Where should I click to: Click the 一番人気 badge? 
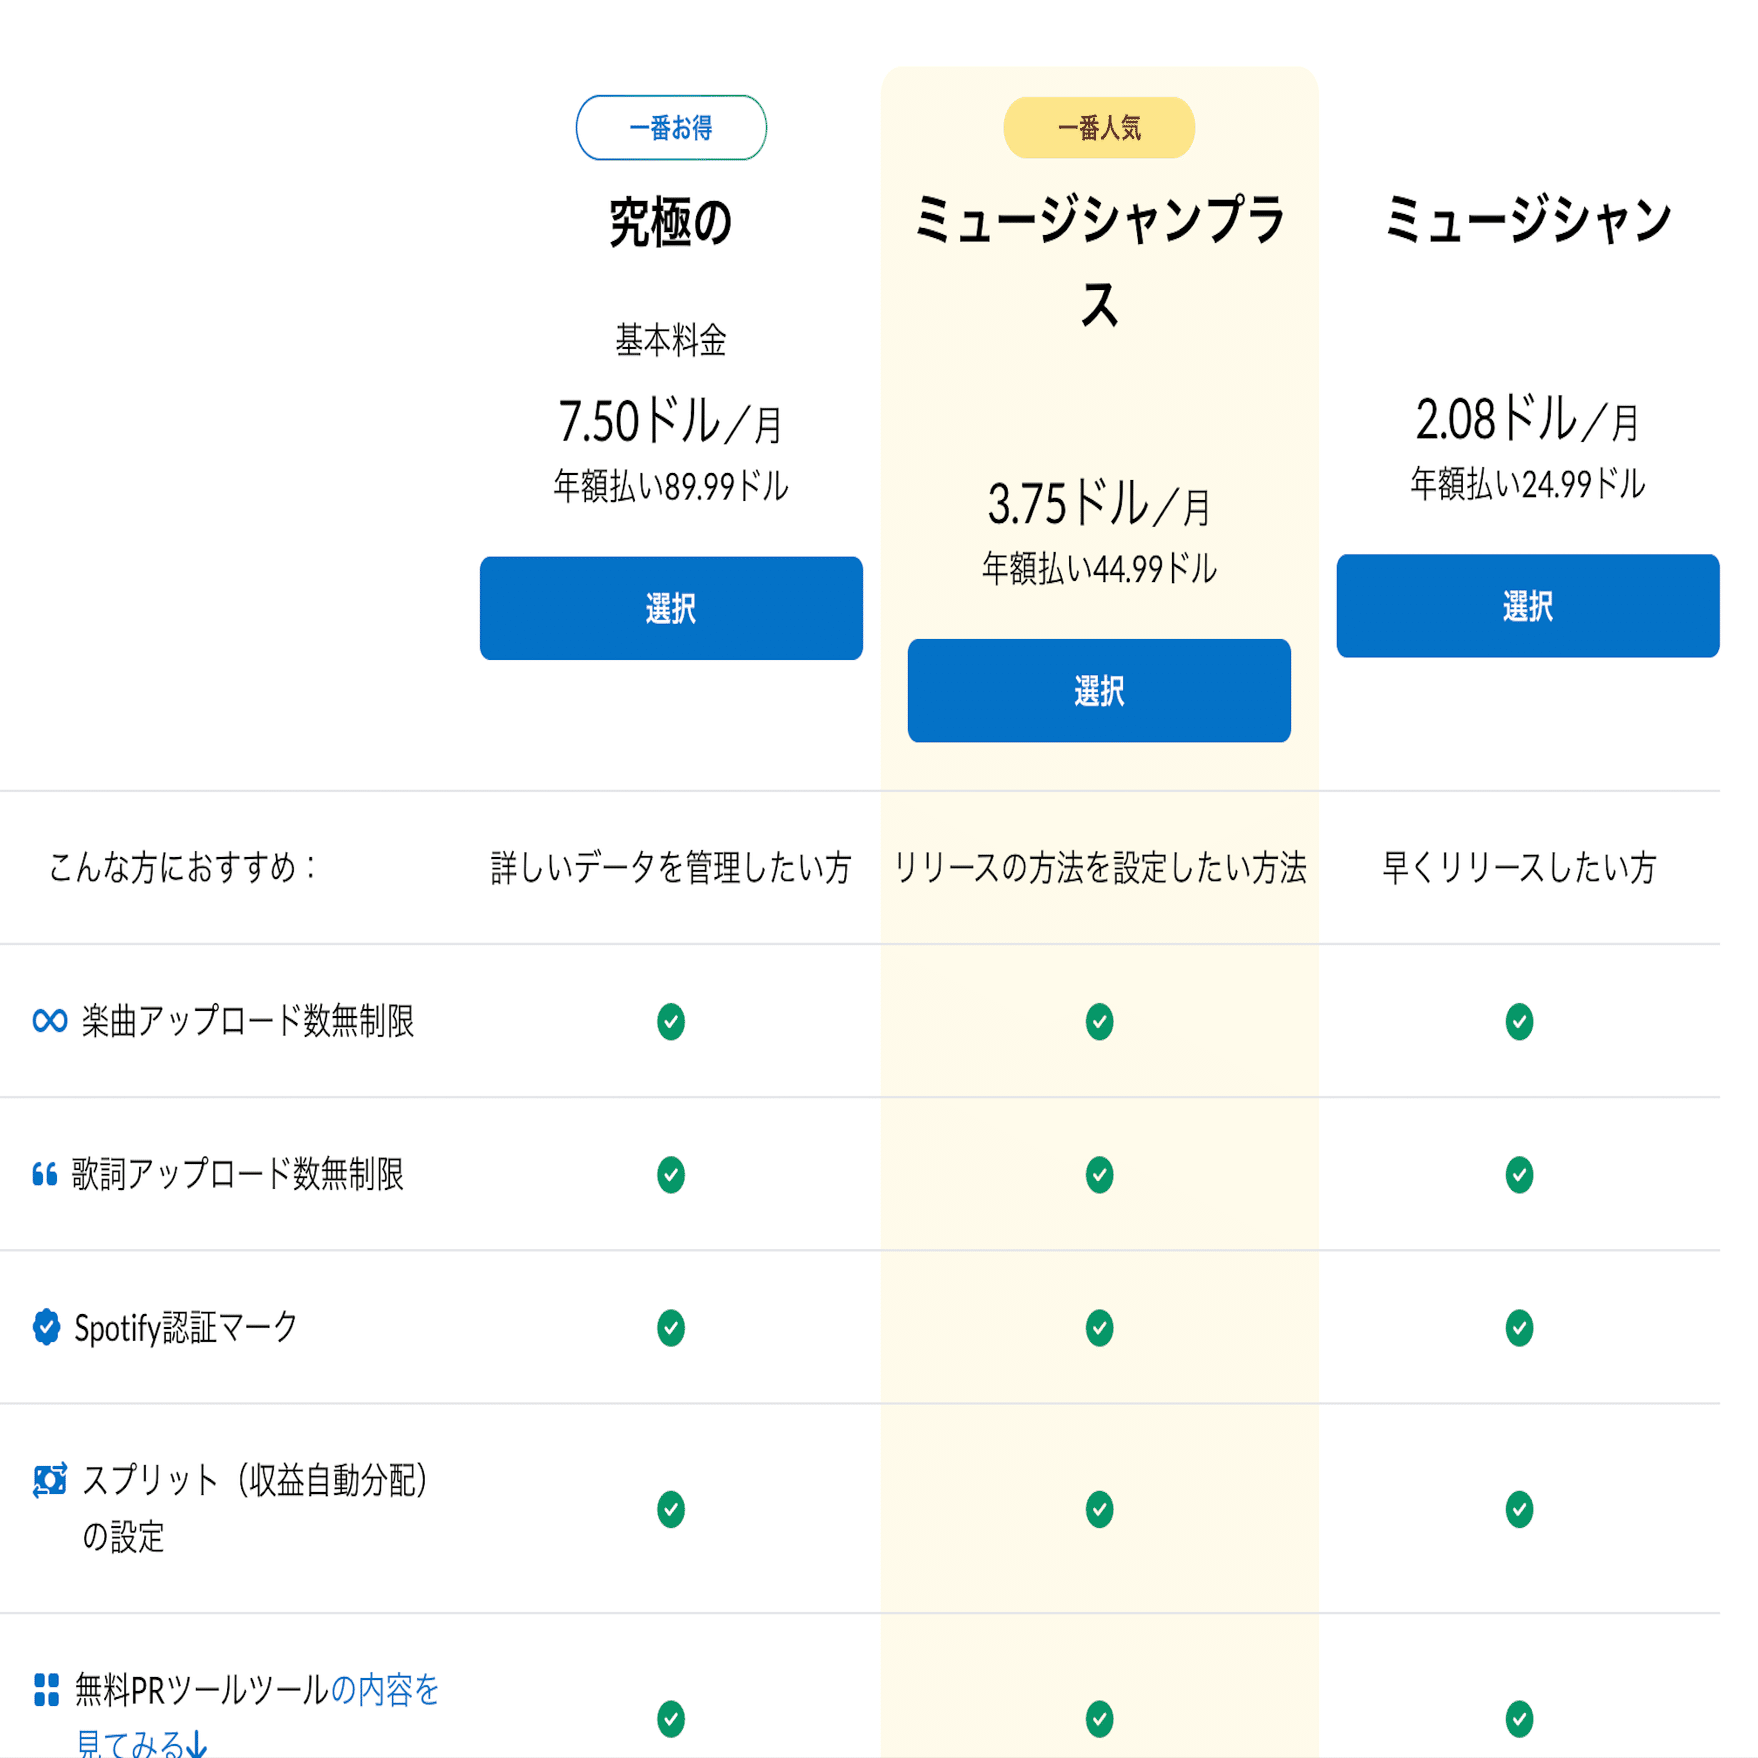[1098, 126]
